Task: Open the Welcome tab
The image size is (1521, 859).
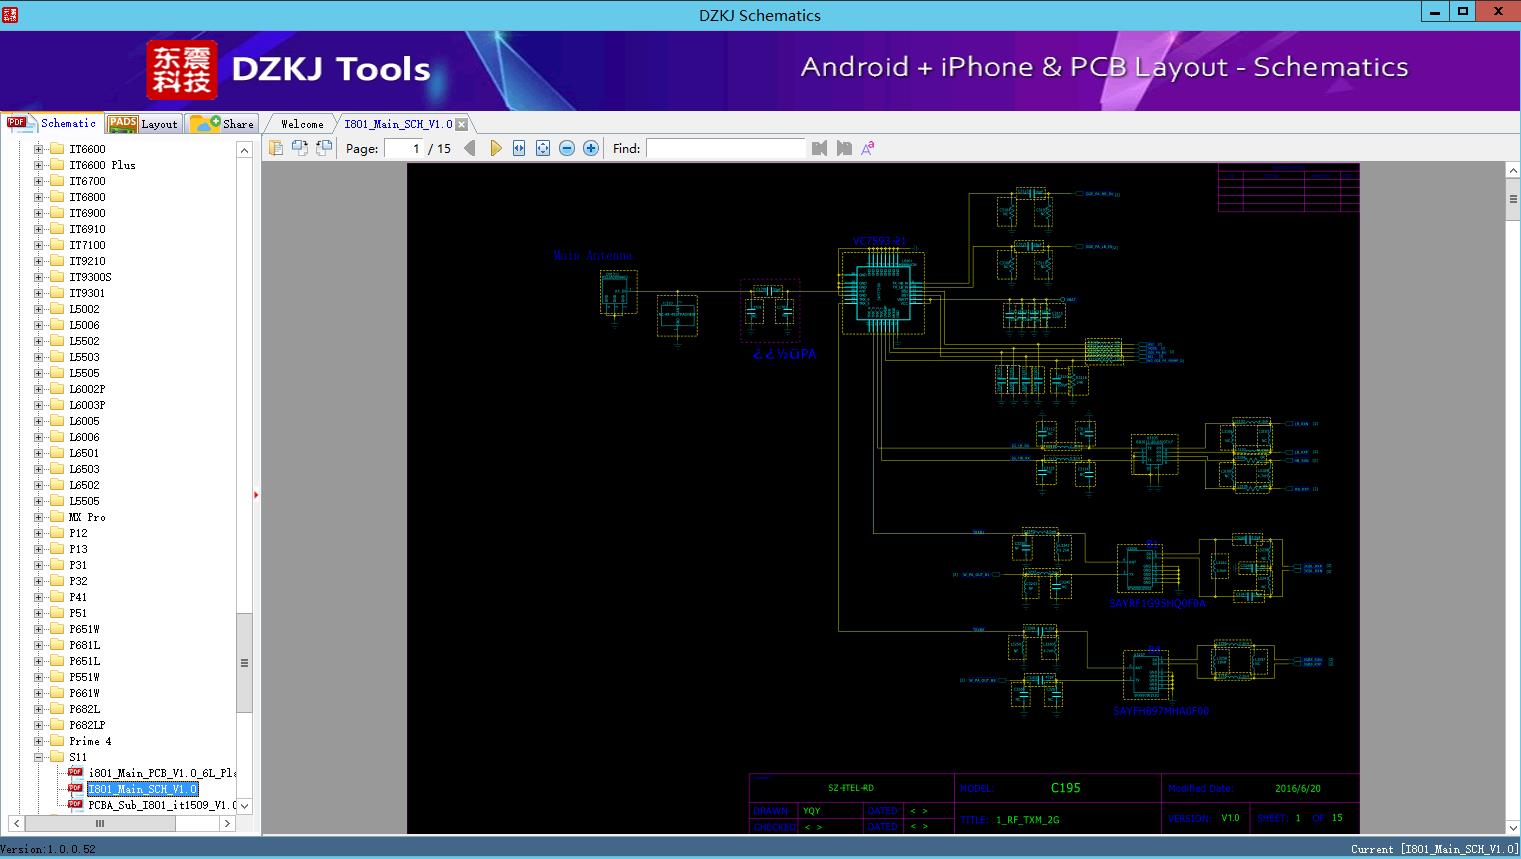Action: click(x=301, y=124)
